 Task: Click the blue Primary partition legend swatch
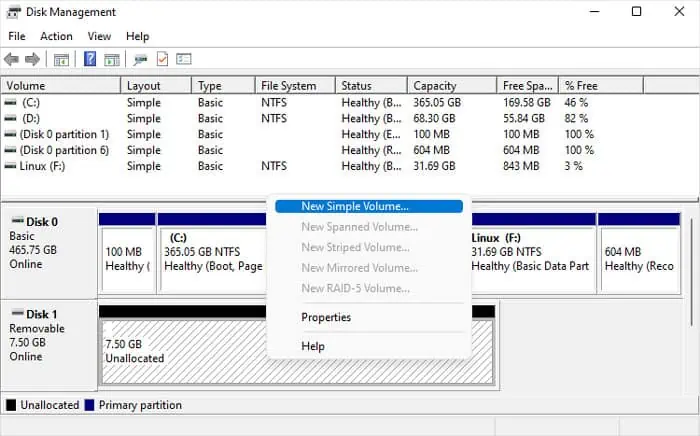(89, 405)
